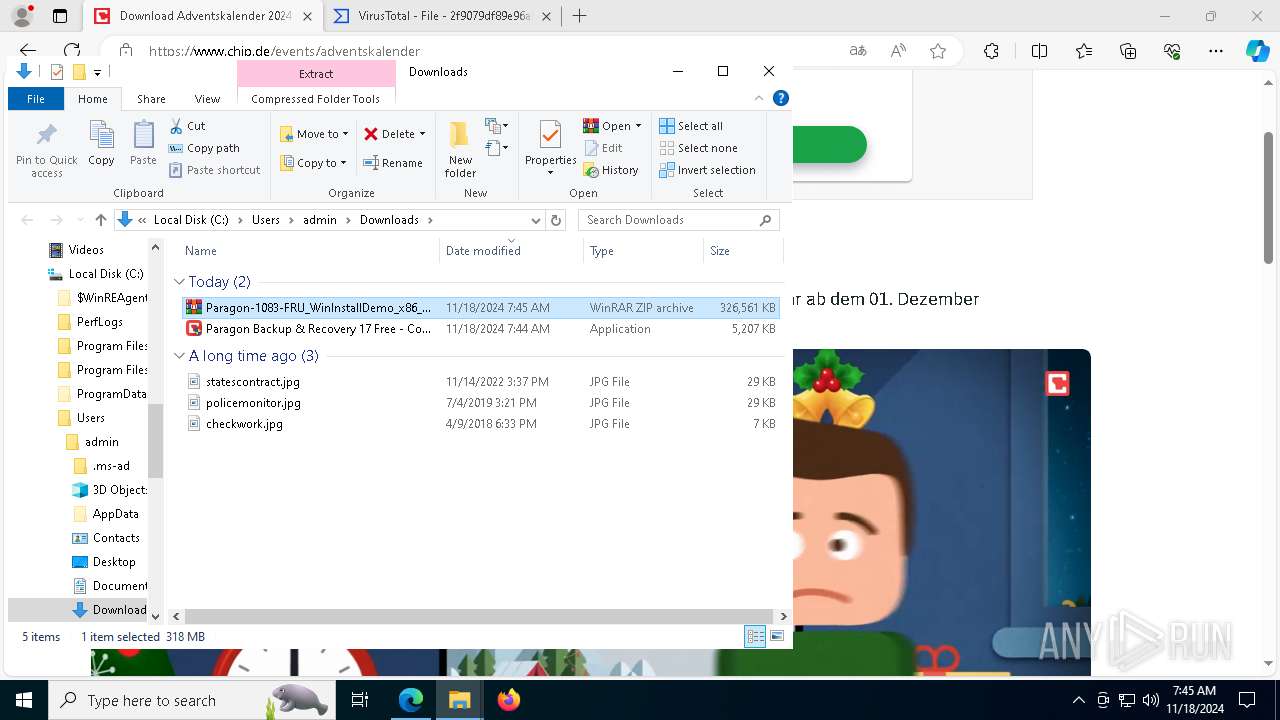Click Select all in ribbon
The image size is (1280, 720).
pos(691,126)
